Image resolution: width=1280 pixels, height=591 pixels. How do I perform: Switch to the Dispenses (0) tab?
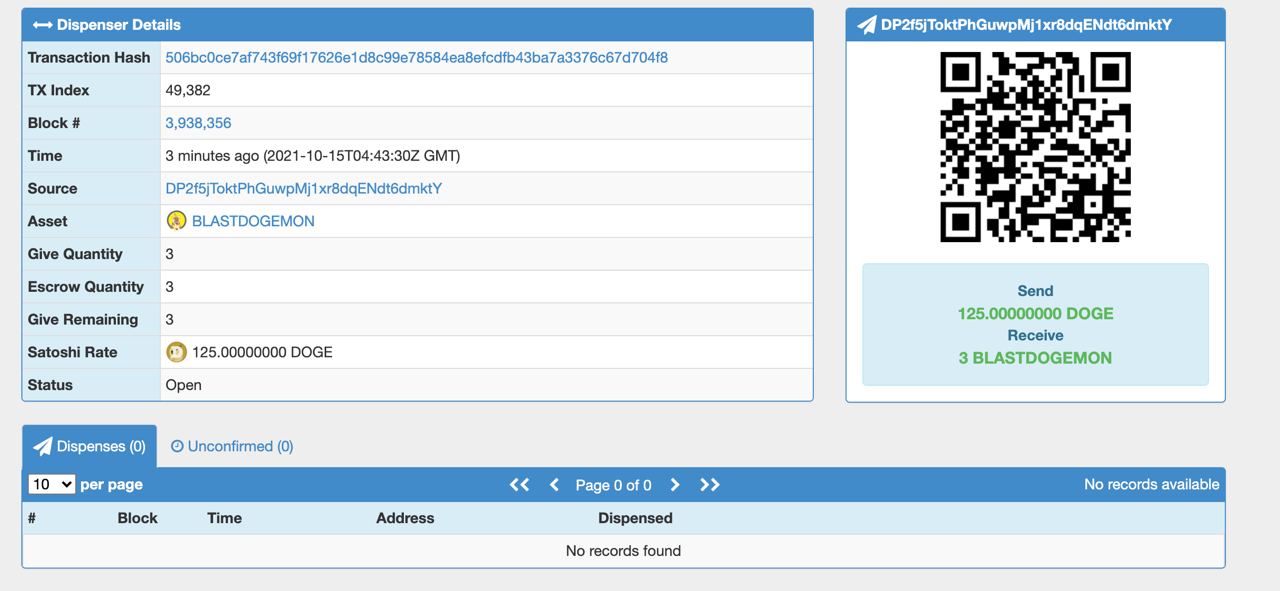pyautogui.click(x=90, y=446)
